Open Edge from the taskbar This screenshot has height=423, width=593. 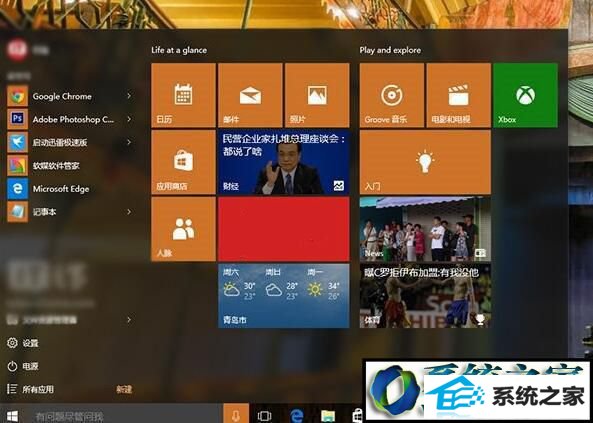pos(296,416)
